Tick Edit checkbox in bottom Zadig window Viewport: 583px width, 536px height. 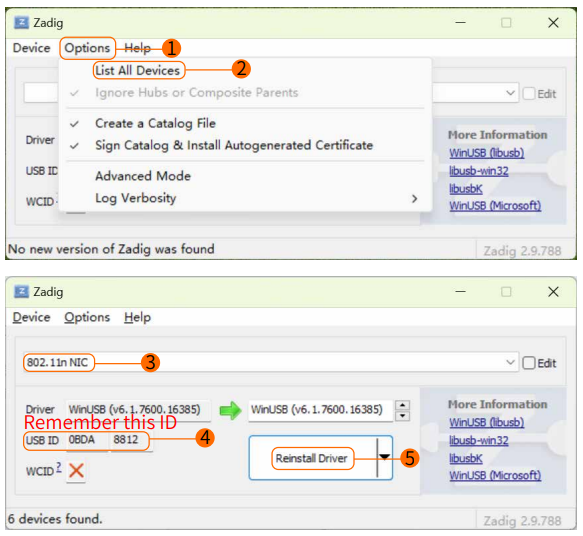click(x=529, y=363)
